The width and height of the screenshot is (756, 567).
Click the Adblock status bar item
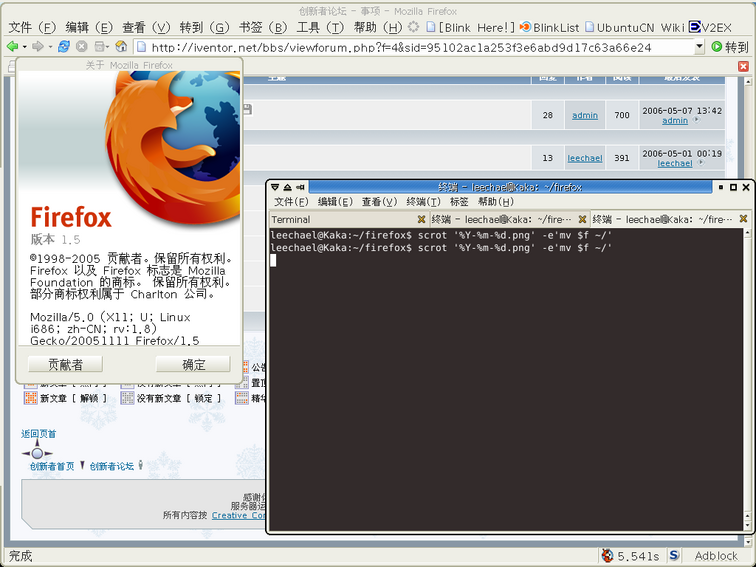pos(716,556)
